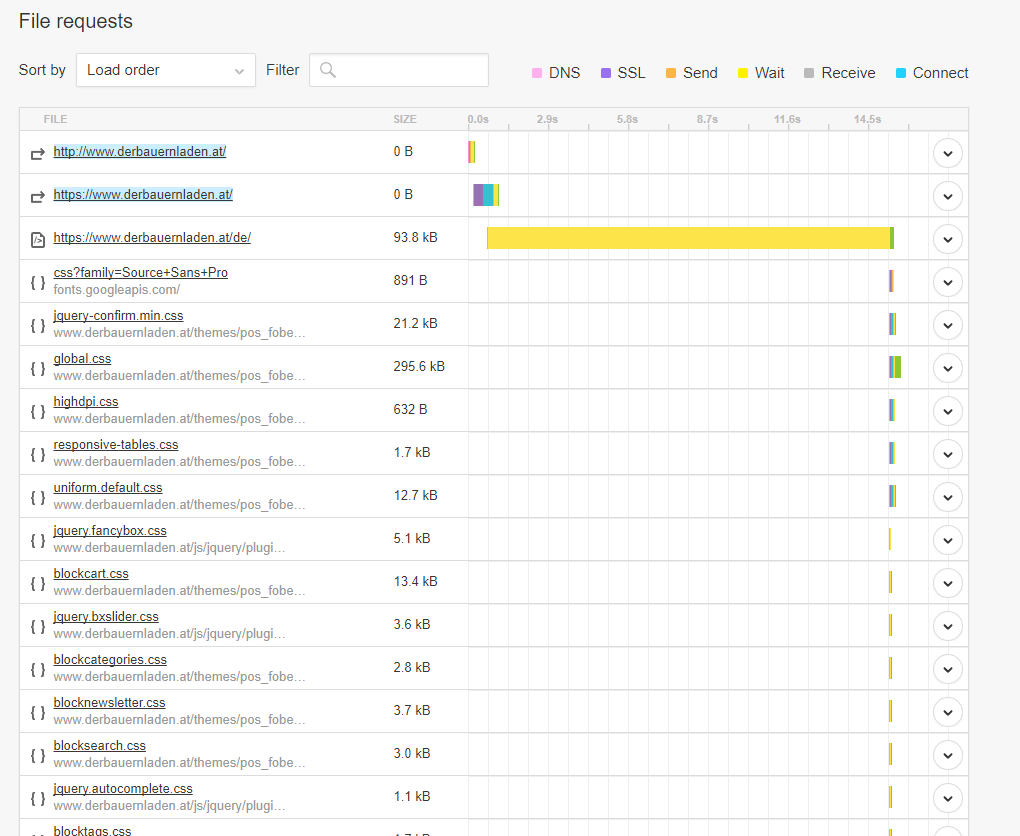Click CSS braces icon for jquery-confirm.min.css
The height and width of the screenshot is (836, 1020).
click(x=38, y=325)
